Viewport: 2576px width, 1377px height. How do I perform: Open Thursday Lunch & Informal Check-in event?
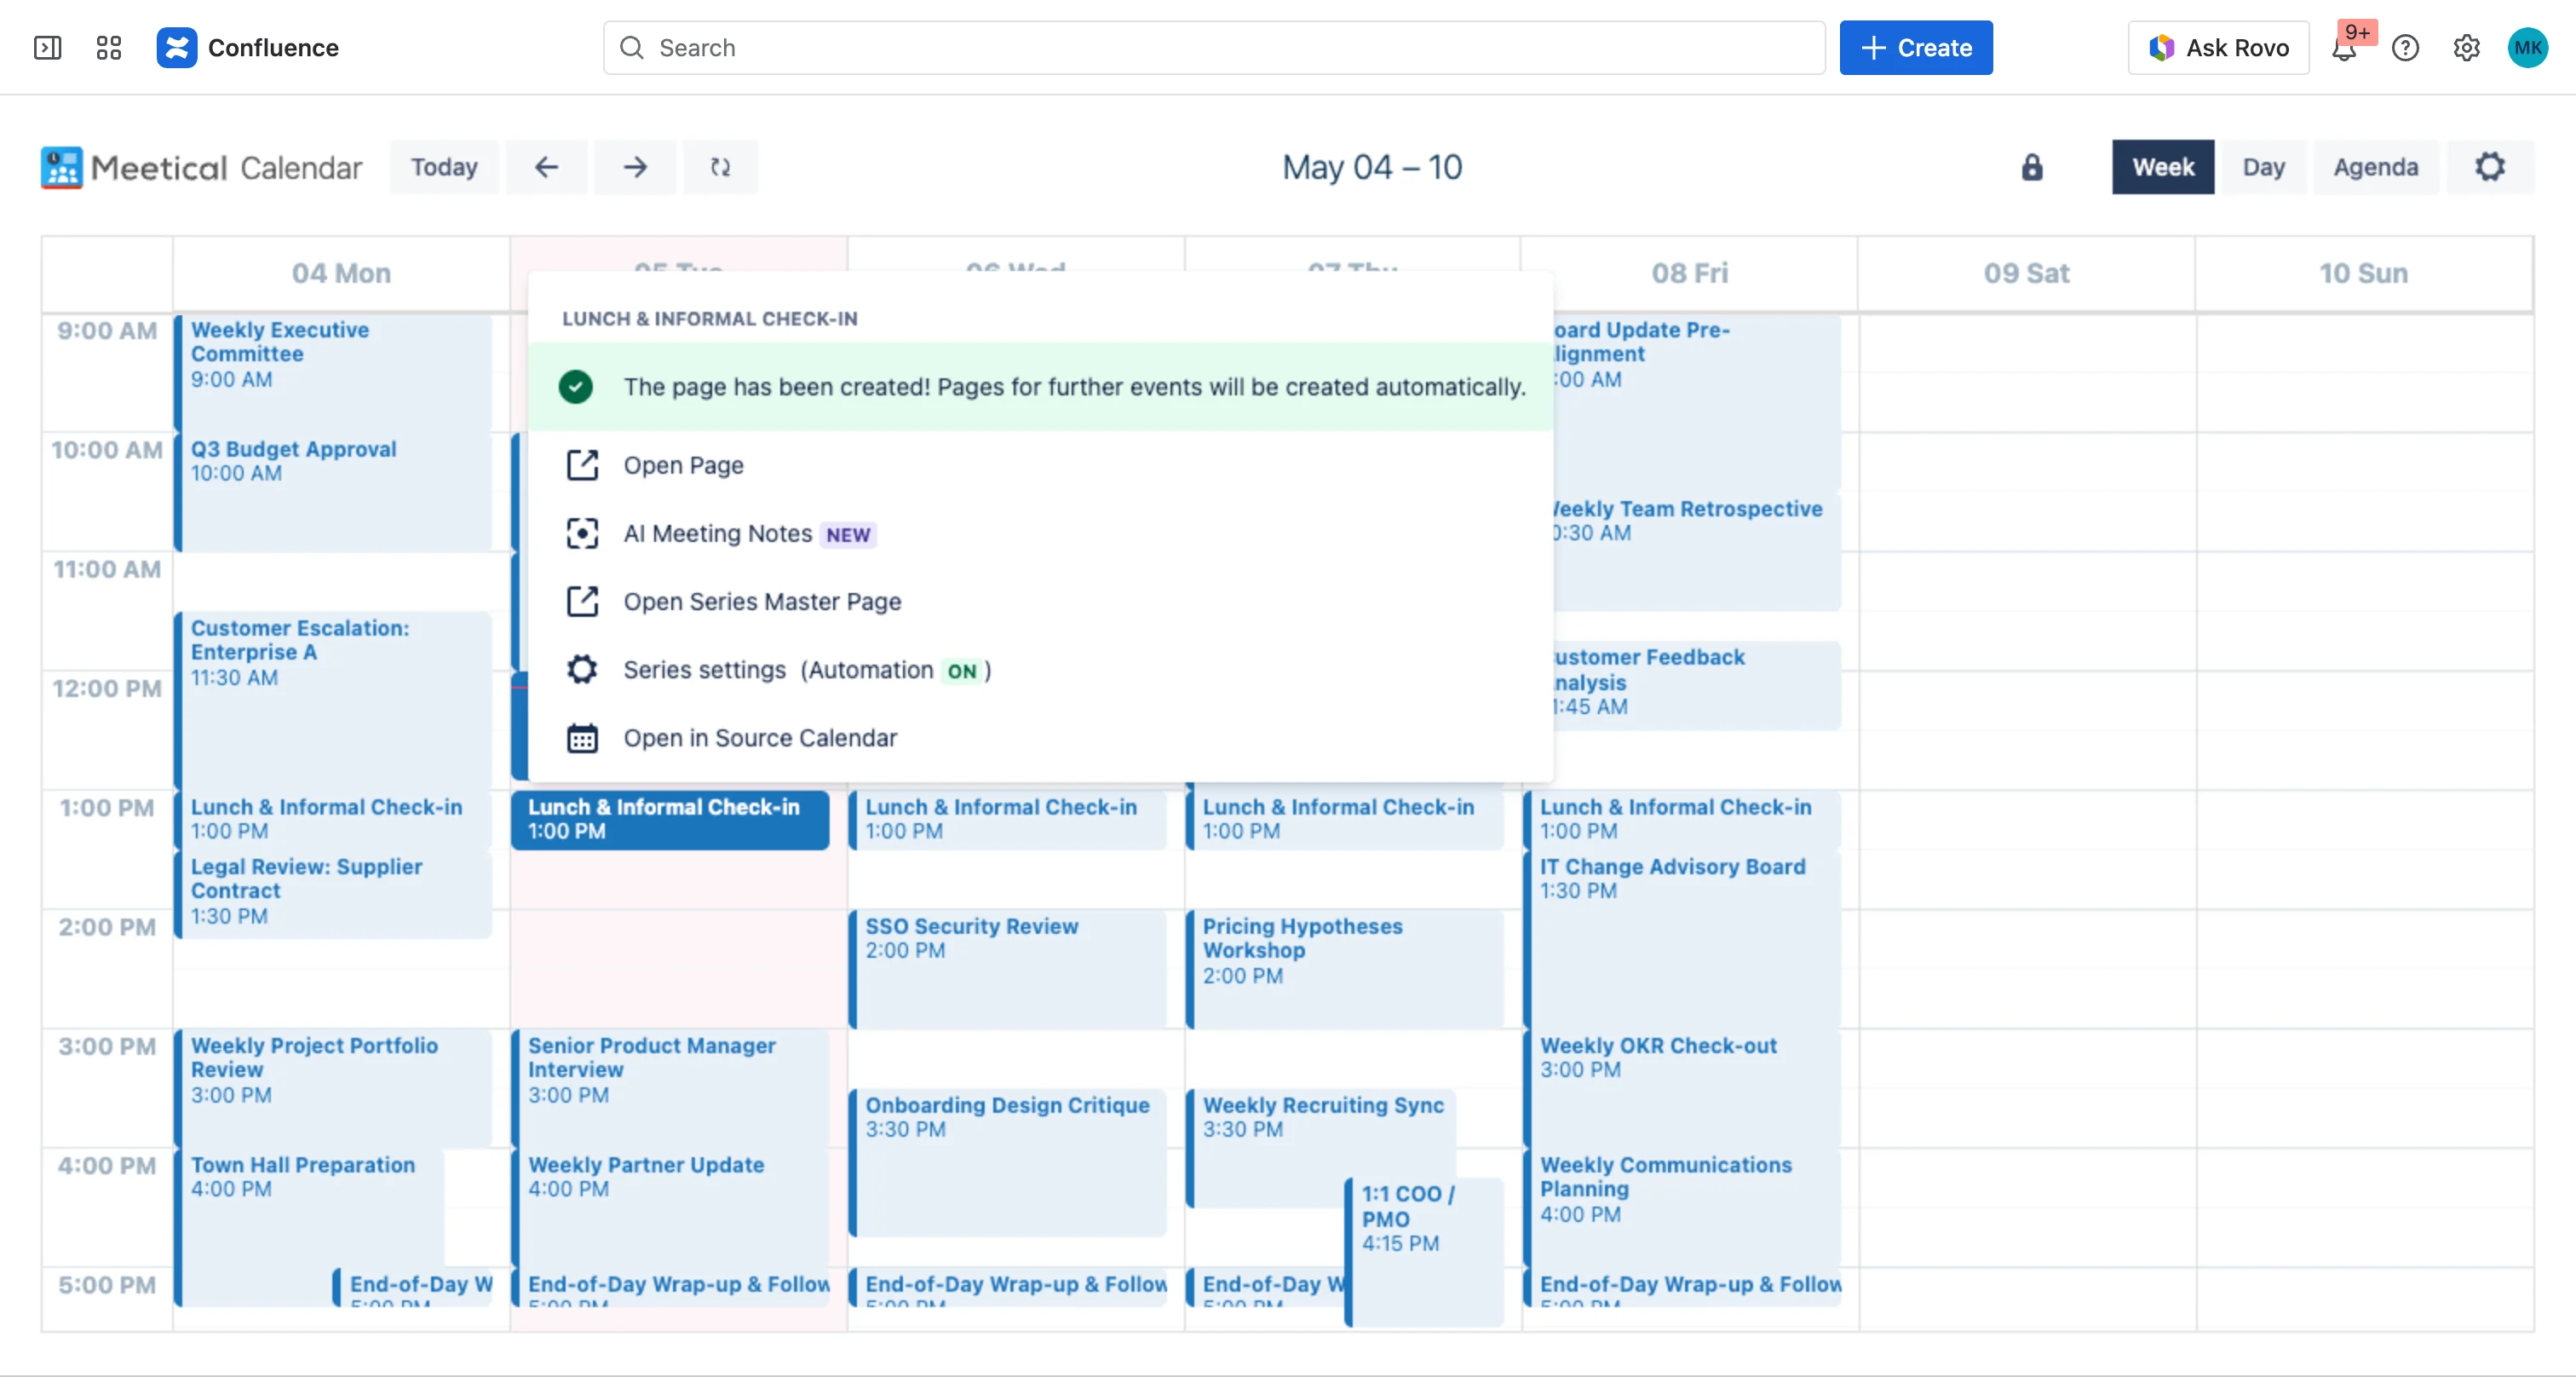(1345, 819)
